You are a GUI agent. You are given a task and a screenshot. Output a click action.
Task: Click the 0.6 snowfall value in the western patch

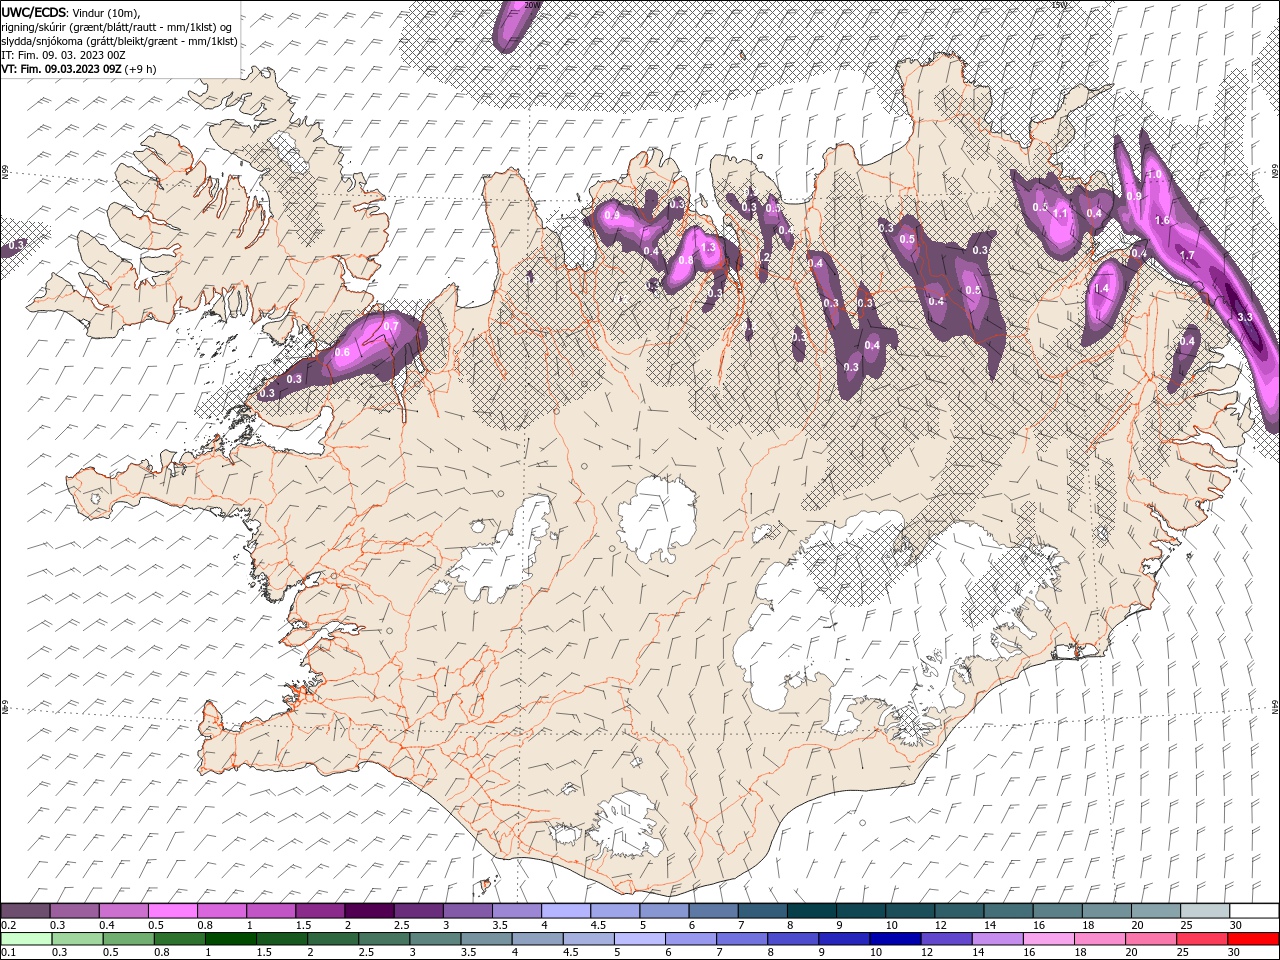(x=342, y=353)
